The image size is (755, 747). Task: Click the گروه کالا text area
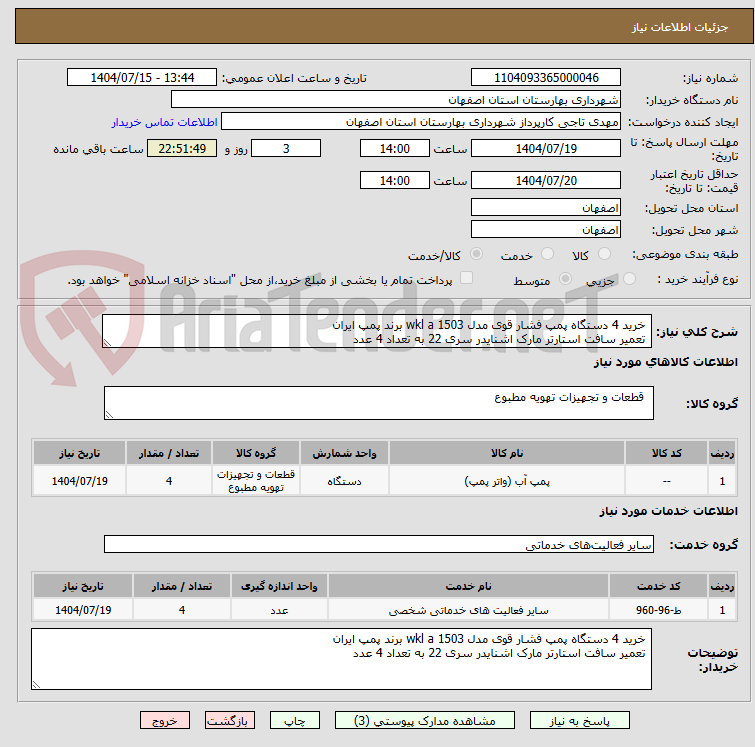pos(378,403)
